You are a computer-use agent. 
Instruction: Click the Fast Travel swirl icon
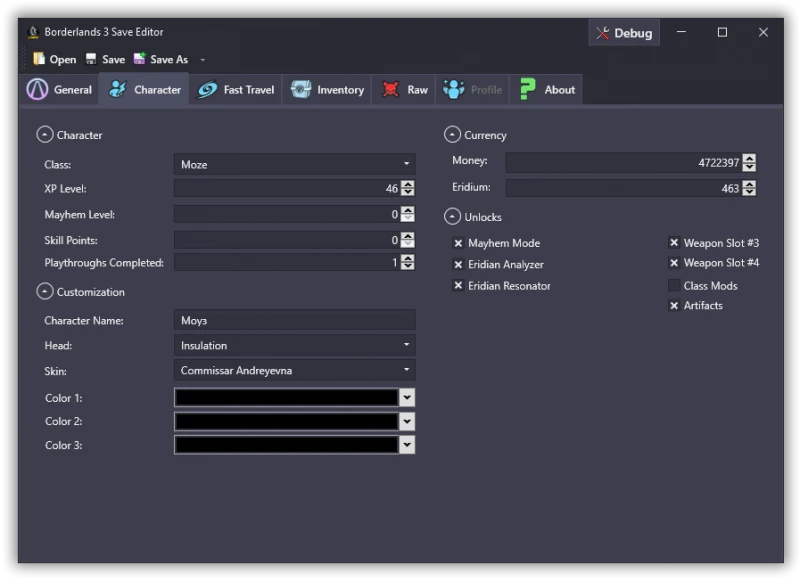pos(207,89)
